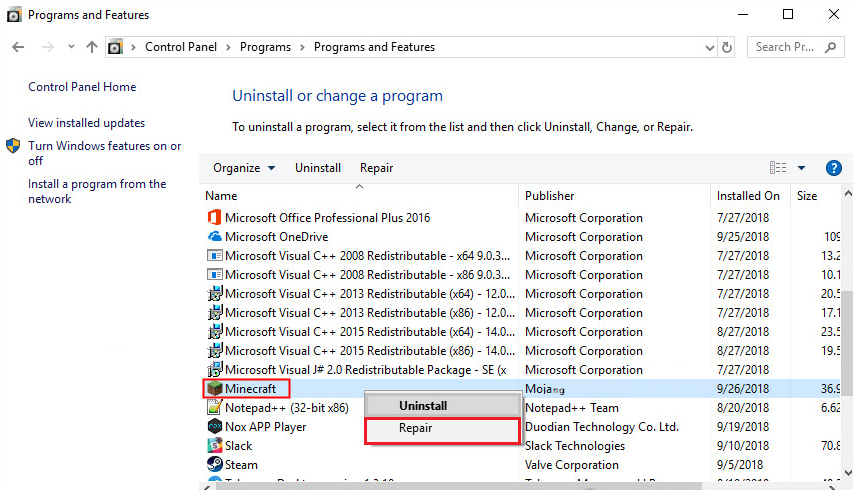Click the 9/25/2018 install date cell
This screenshot has width=853, height=490.
(x=743, y=237)
